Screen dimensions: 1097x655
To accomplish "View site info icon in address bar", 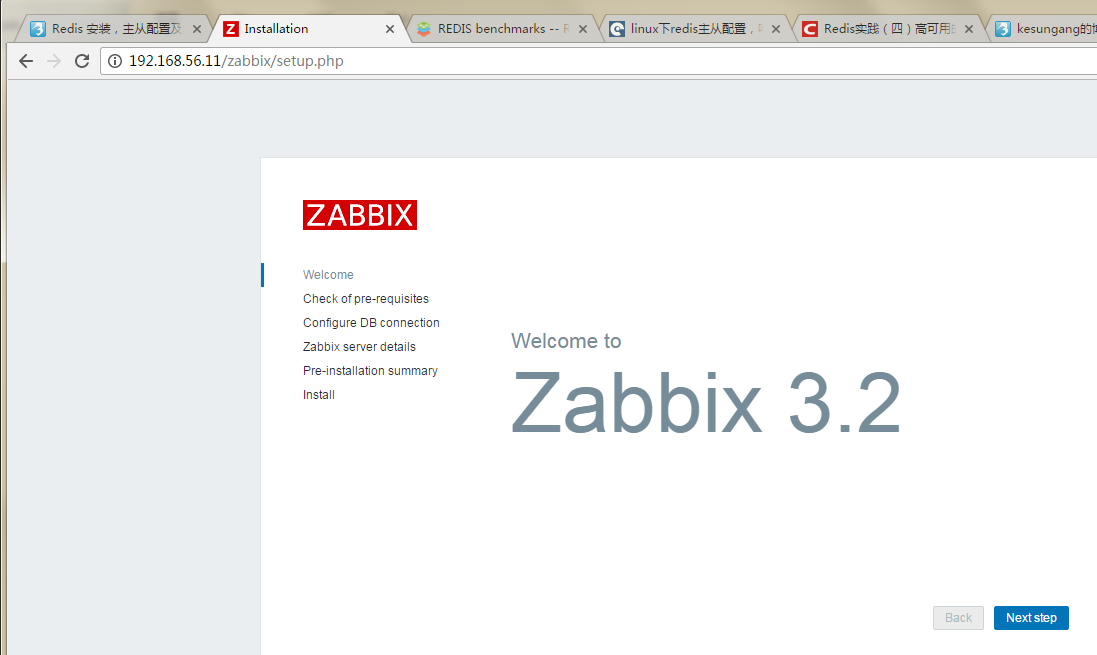I will tap(115, 61).
